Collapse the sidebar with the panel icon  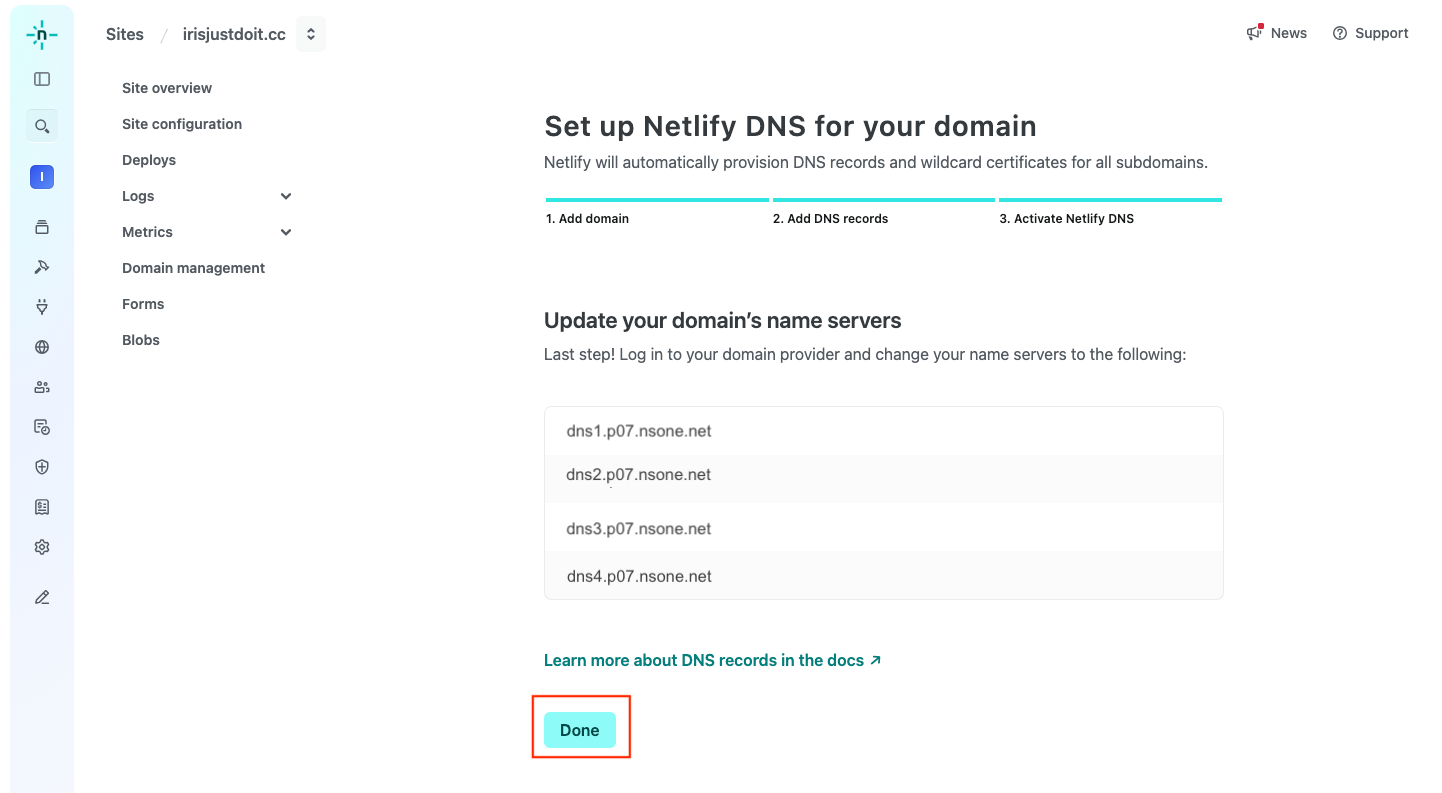coord(42,79)
